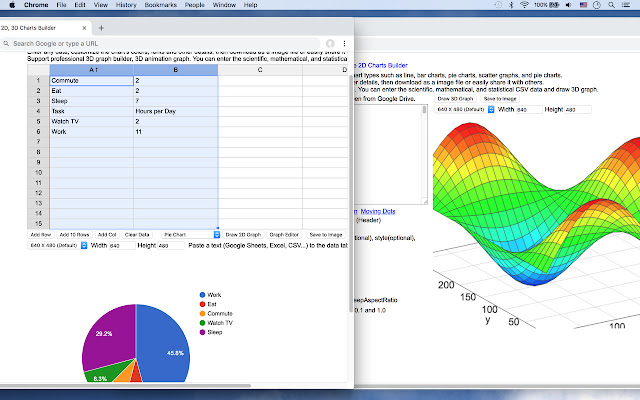Click the blue Work slice of pie

160,340
